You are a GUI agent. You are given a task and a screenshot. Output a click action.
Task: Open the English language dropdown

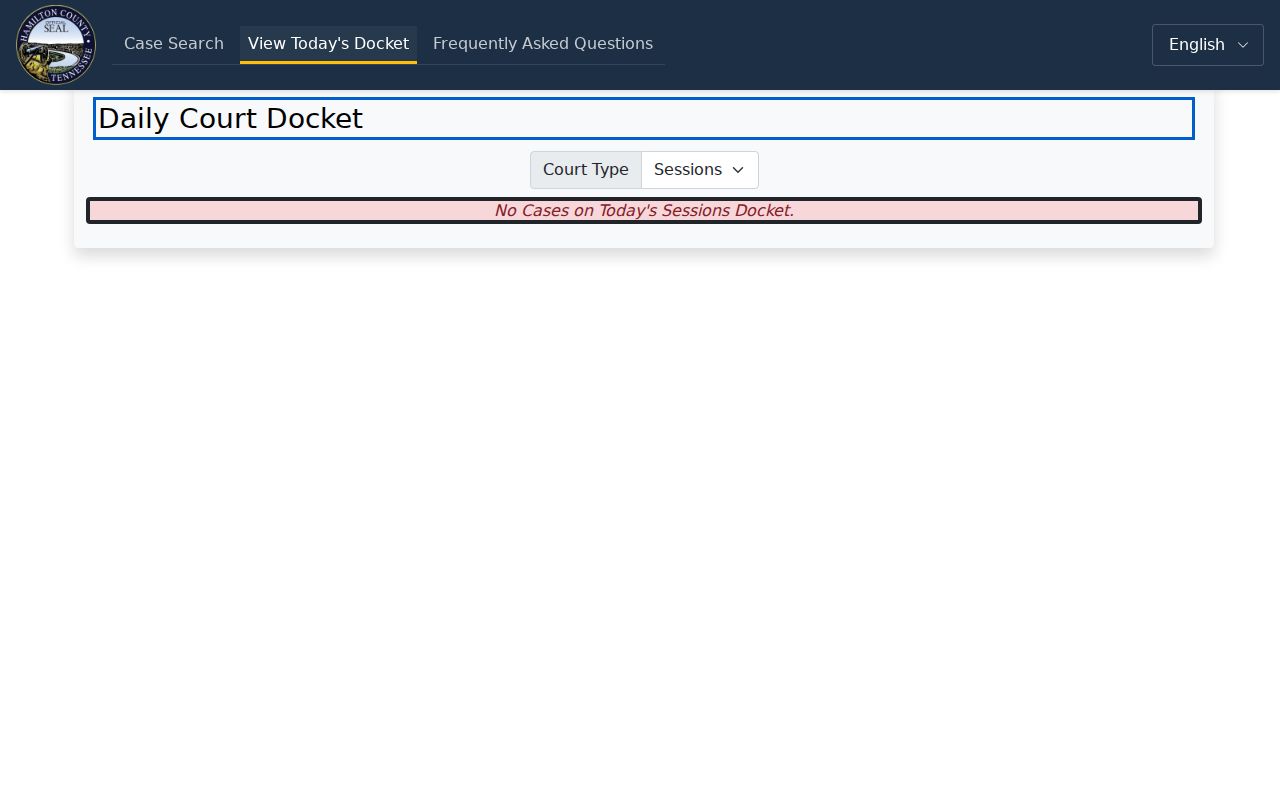coord(1208,45)
